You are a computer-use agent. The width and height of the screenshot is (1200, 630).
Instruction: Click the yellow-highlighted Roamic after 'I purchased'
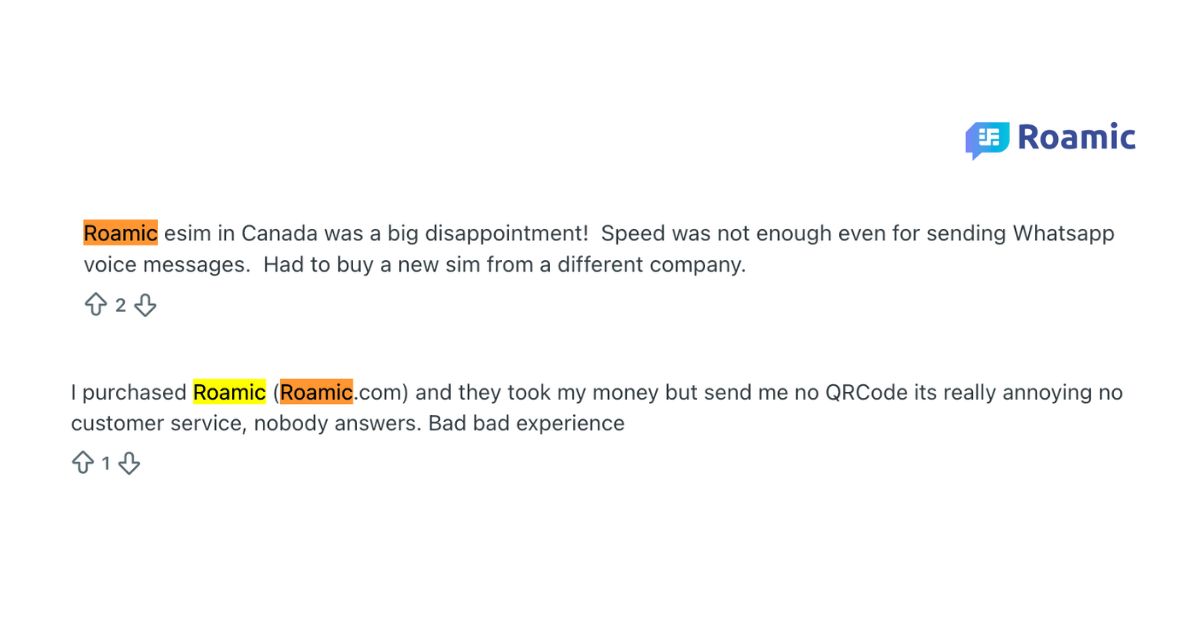tap(229, 392)
